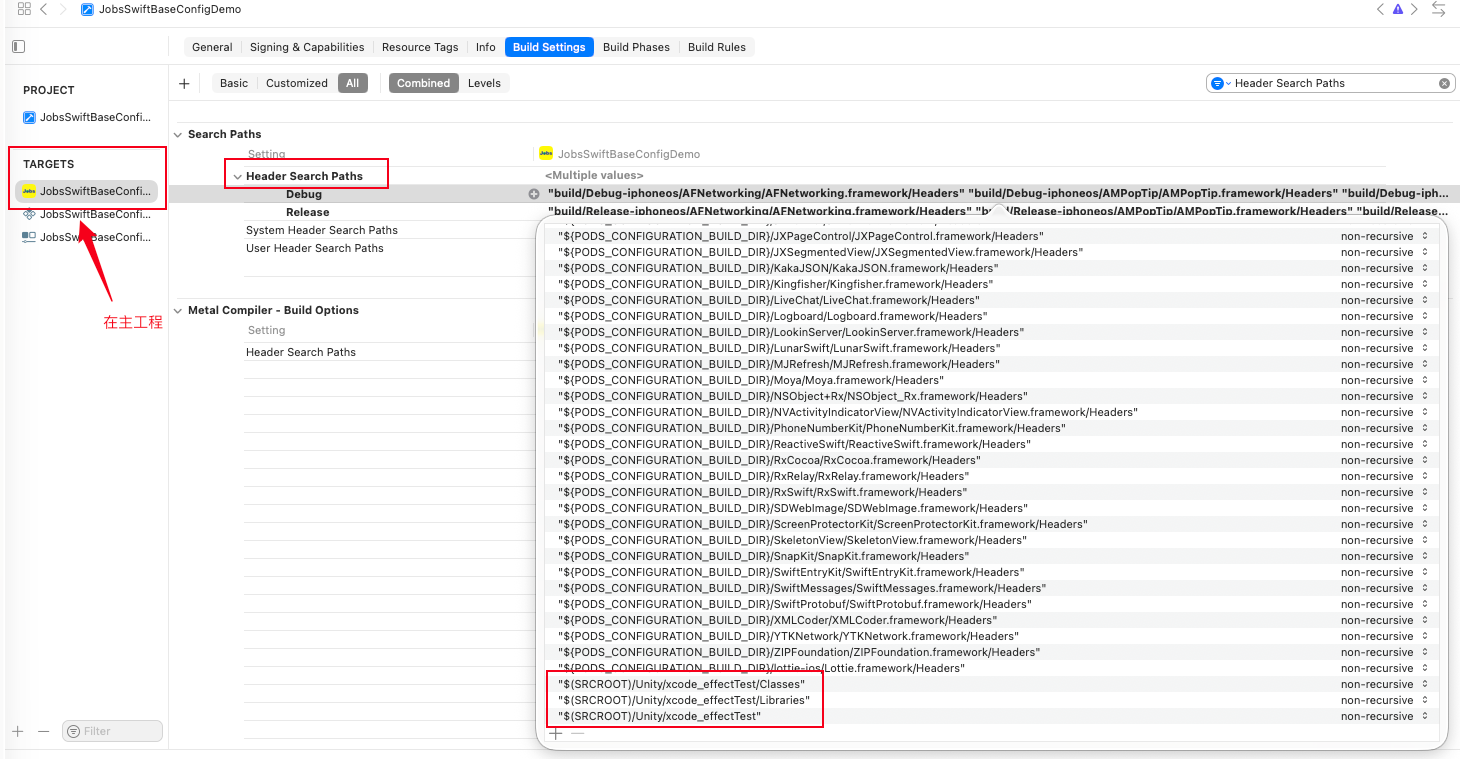Click the swap editor arrows icon

click(x=1439, y=9)
